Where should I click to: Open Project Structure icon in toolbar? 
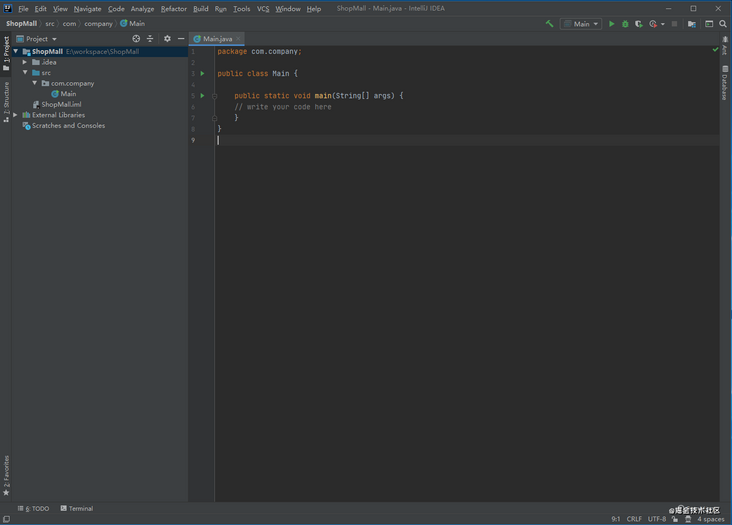coord(691,24)
